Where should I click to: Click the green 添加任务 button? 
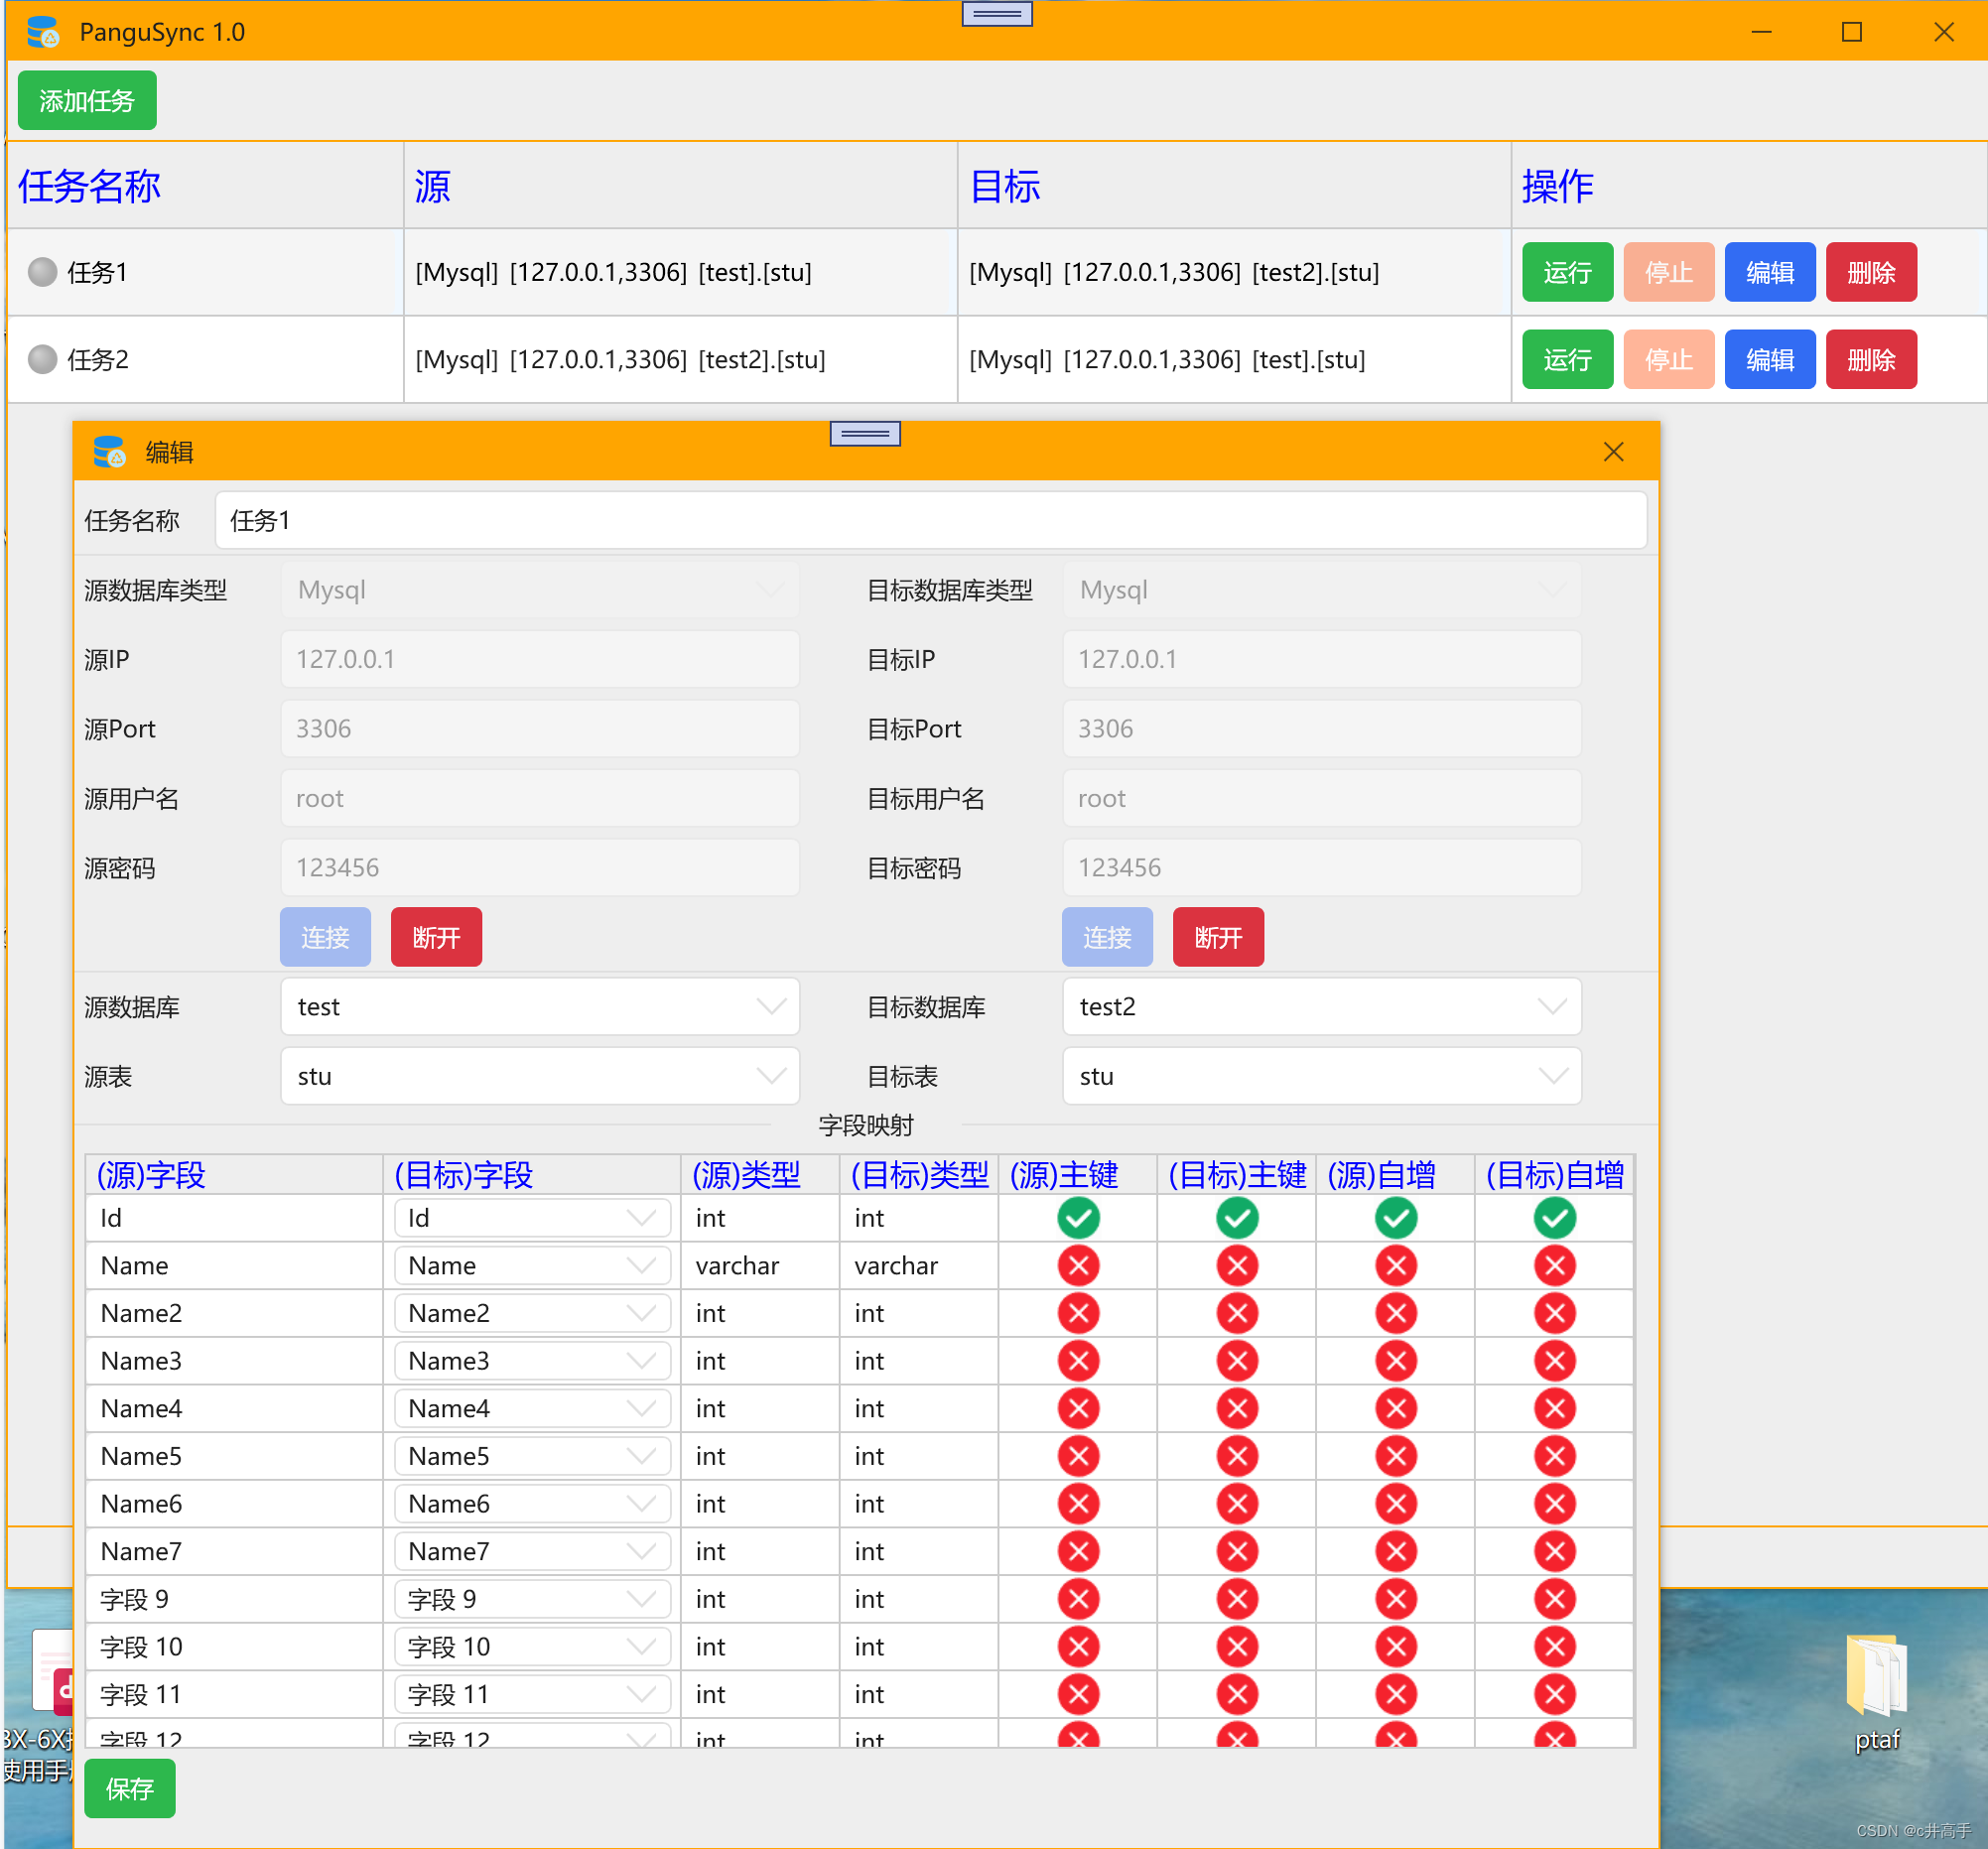[x=87, y=101]
